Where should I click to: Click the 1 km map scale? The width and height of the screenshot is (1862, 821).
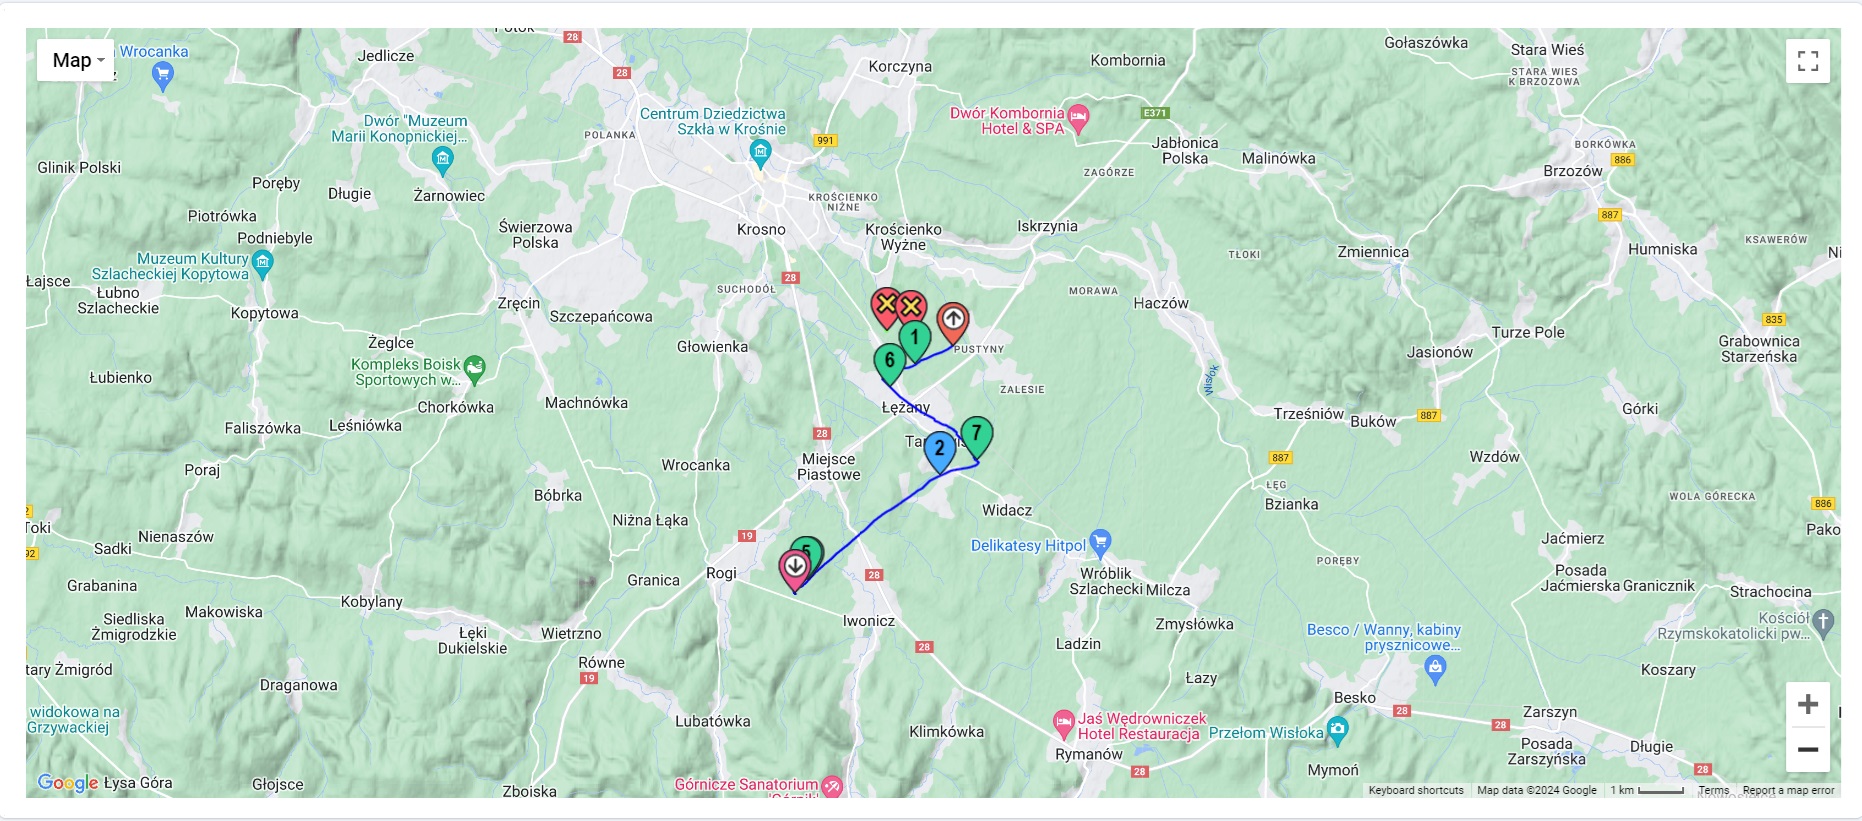click(1647, 790)
